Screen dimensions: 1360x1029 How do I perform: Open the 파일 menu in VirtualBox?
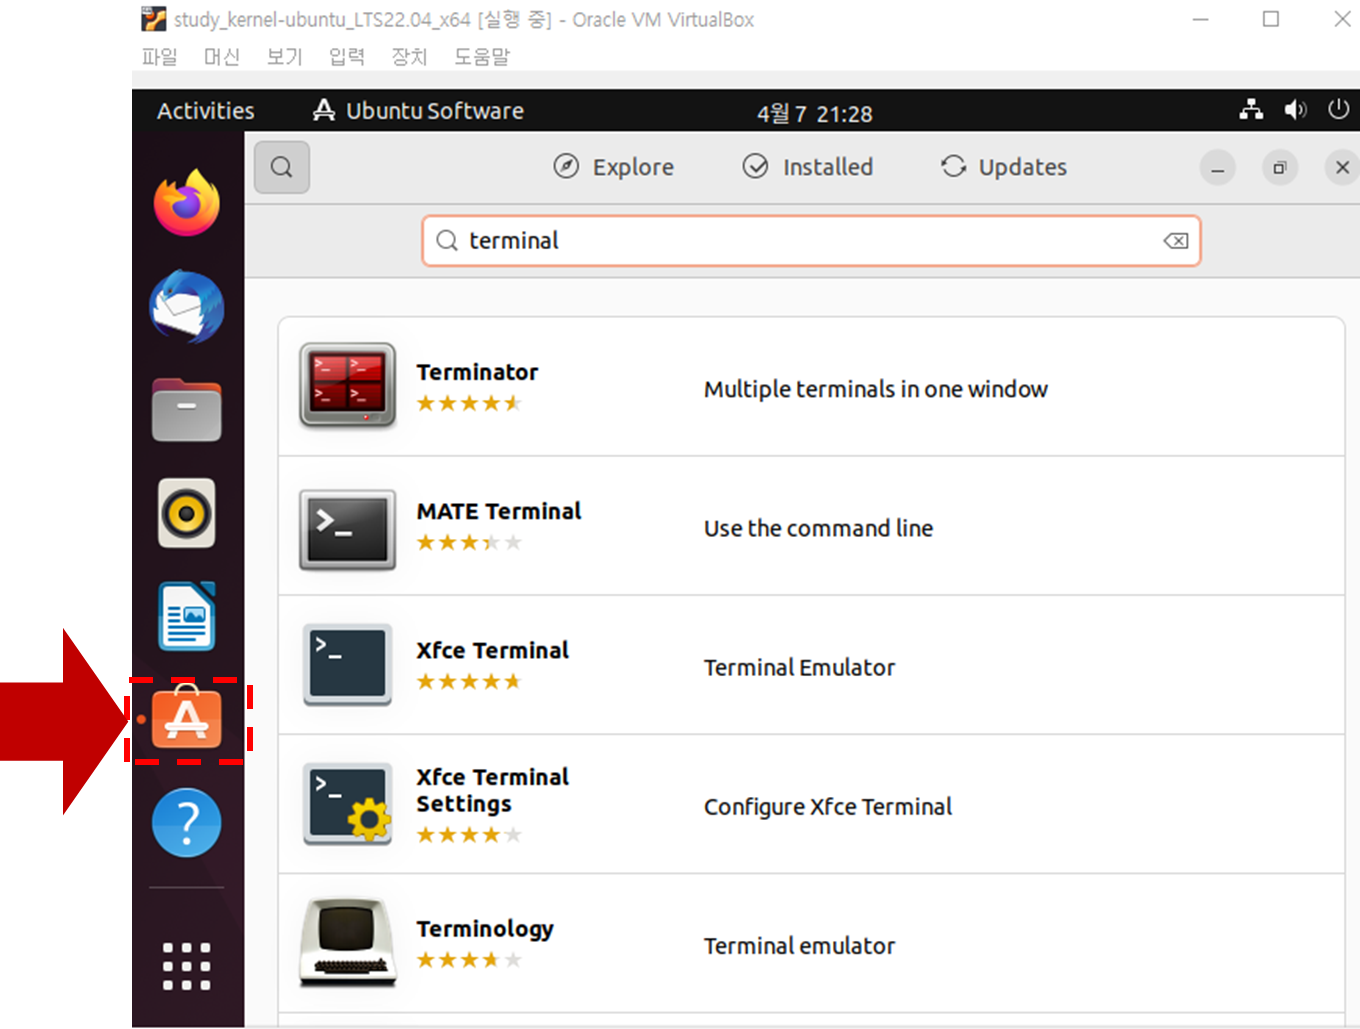point(160,57)
